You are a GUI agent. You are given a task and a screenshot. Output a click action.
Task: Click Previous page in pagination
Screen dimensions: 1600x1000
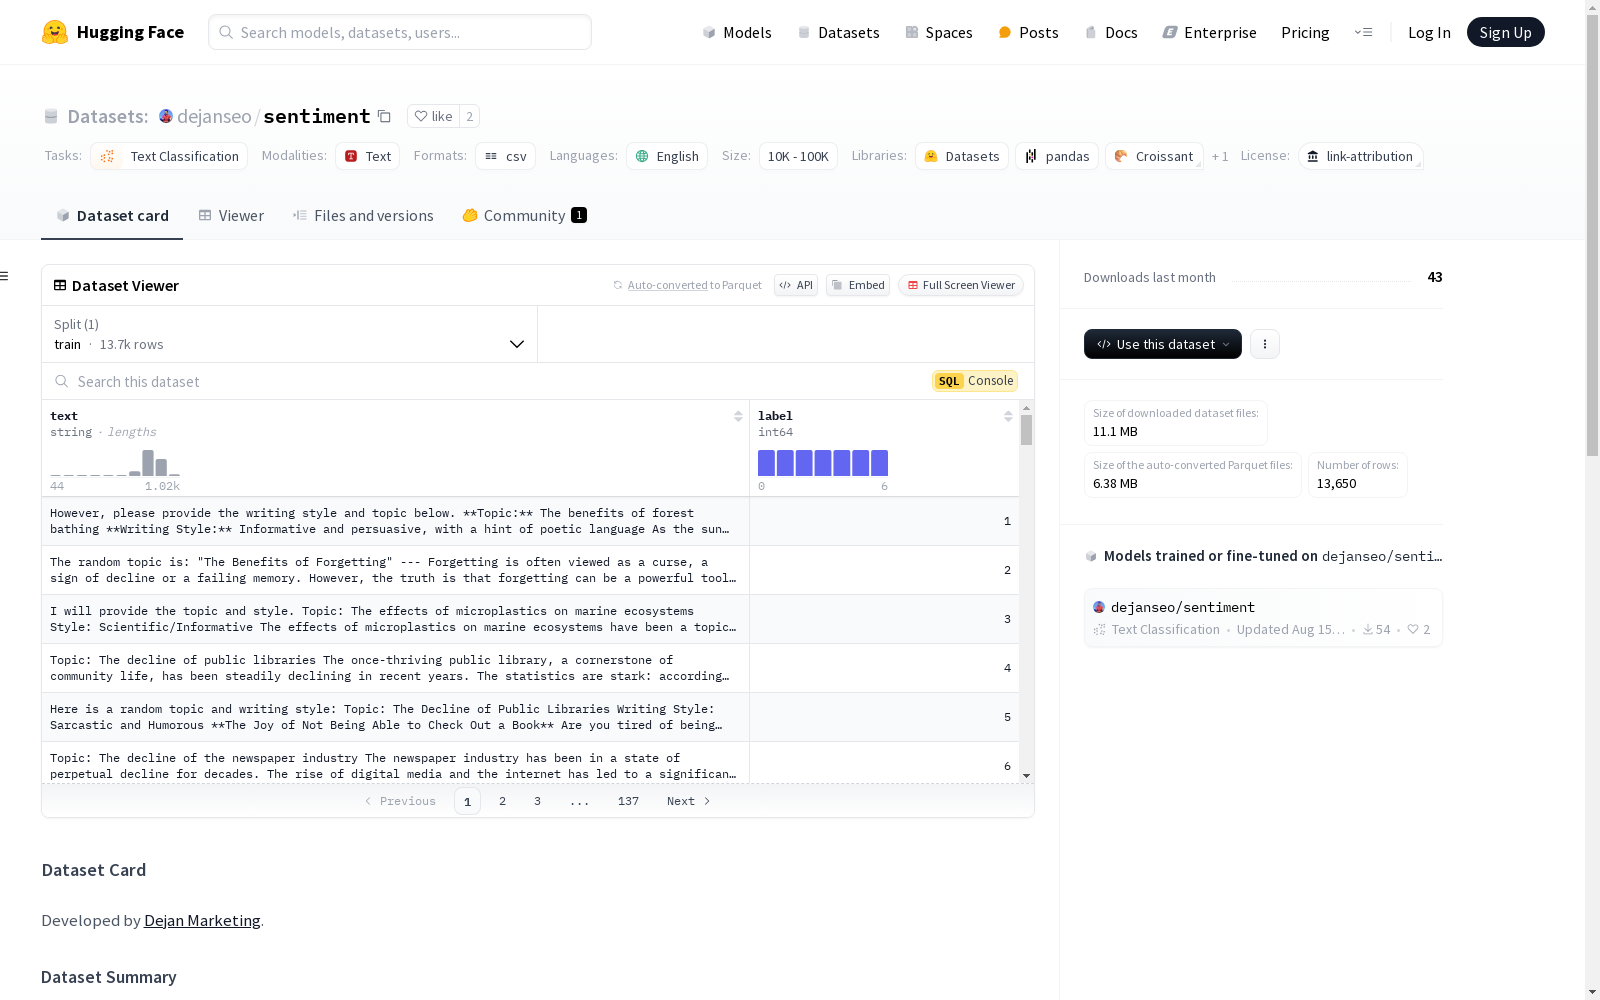point(400,801)
